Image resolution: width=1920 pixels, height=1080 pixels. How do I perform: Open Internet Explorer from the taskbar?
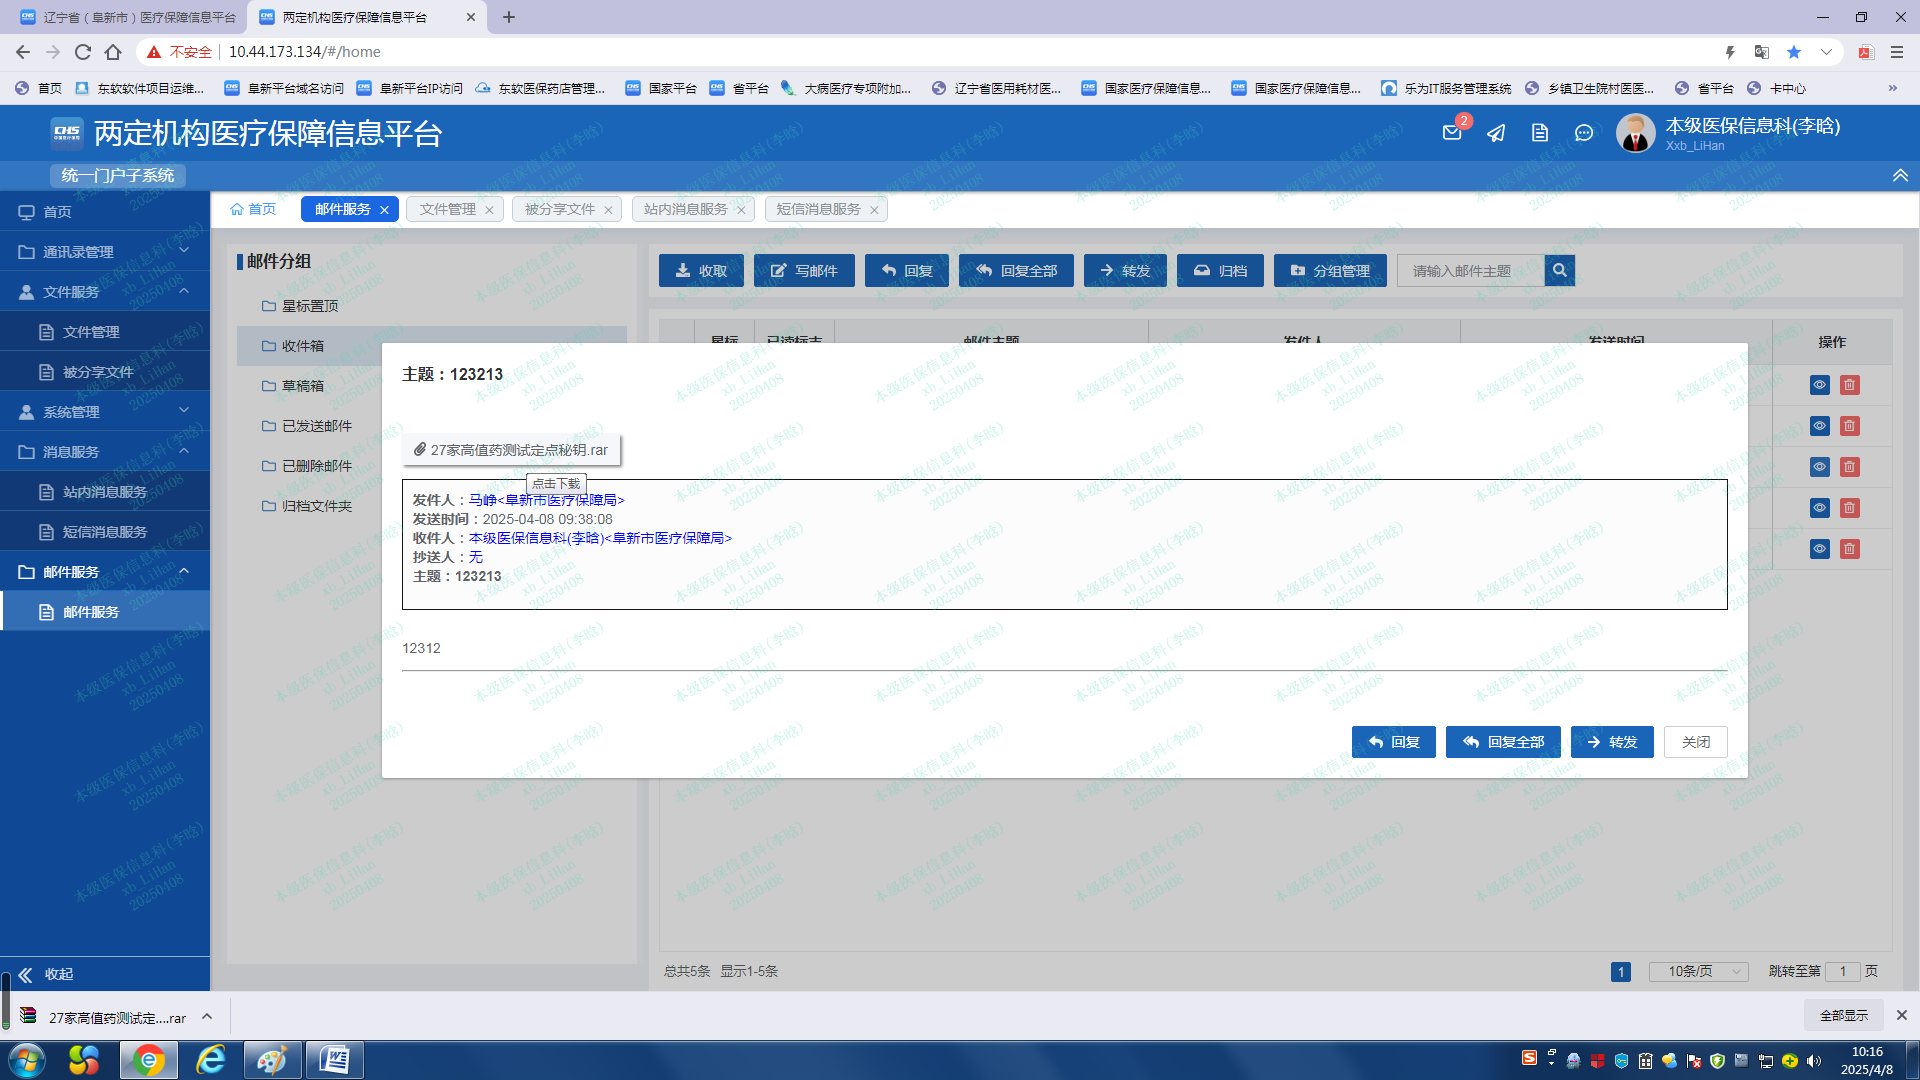coord(211,1060)
